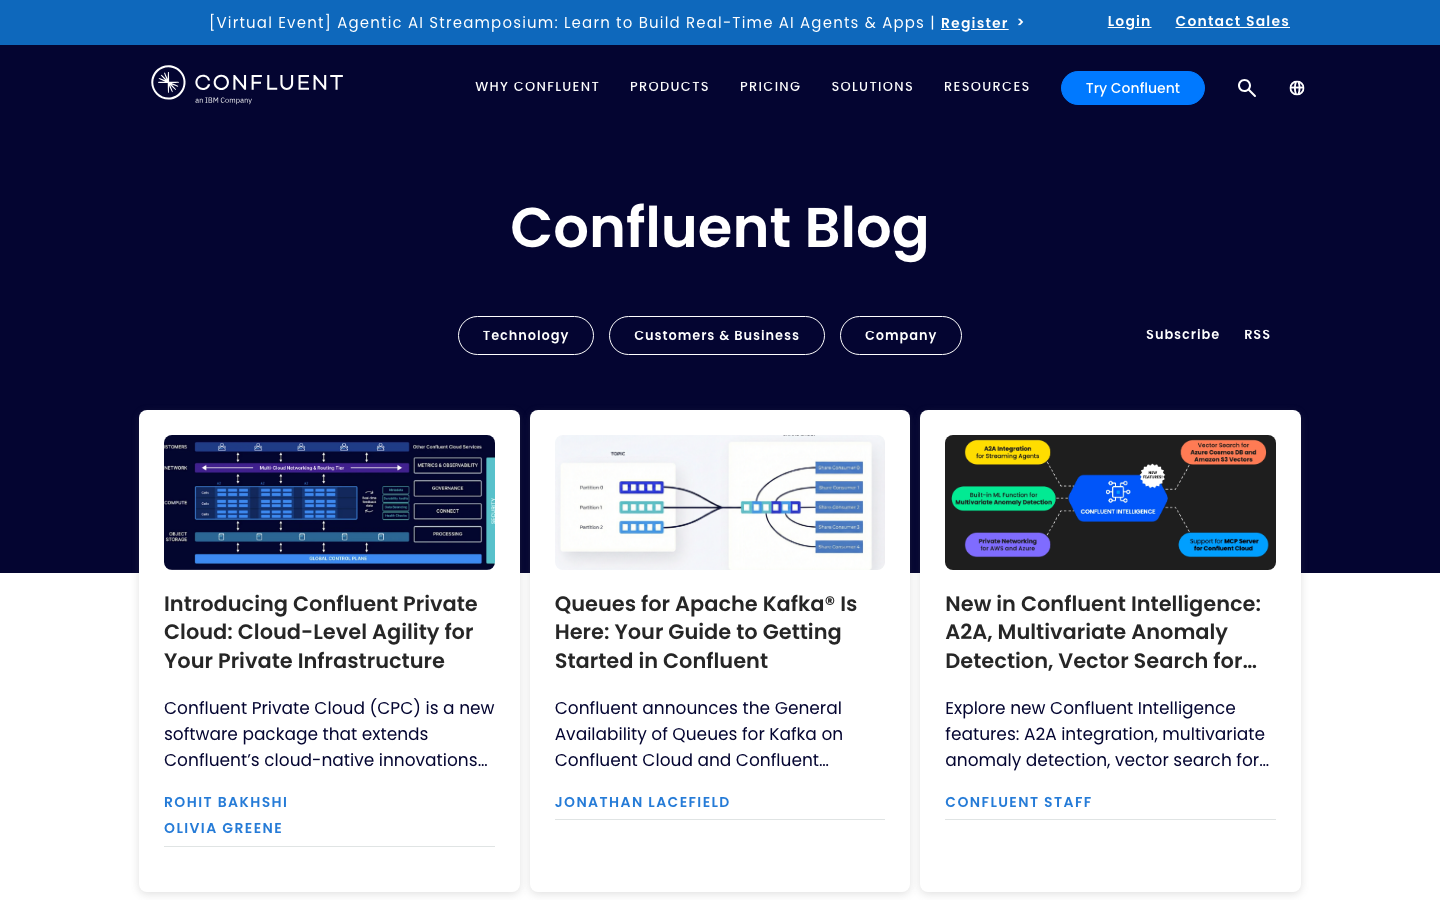Viewport: 1440px width, 900px height.
Task: Open the Products menu
Action: [x=669, y=87]
